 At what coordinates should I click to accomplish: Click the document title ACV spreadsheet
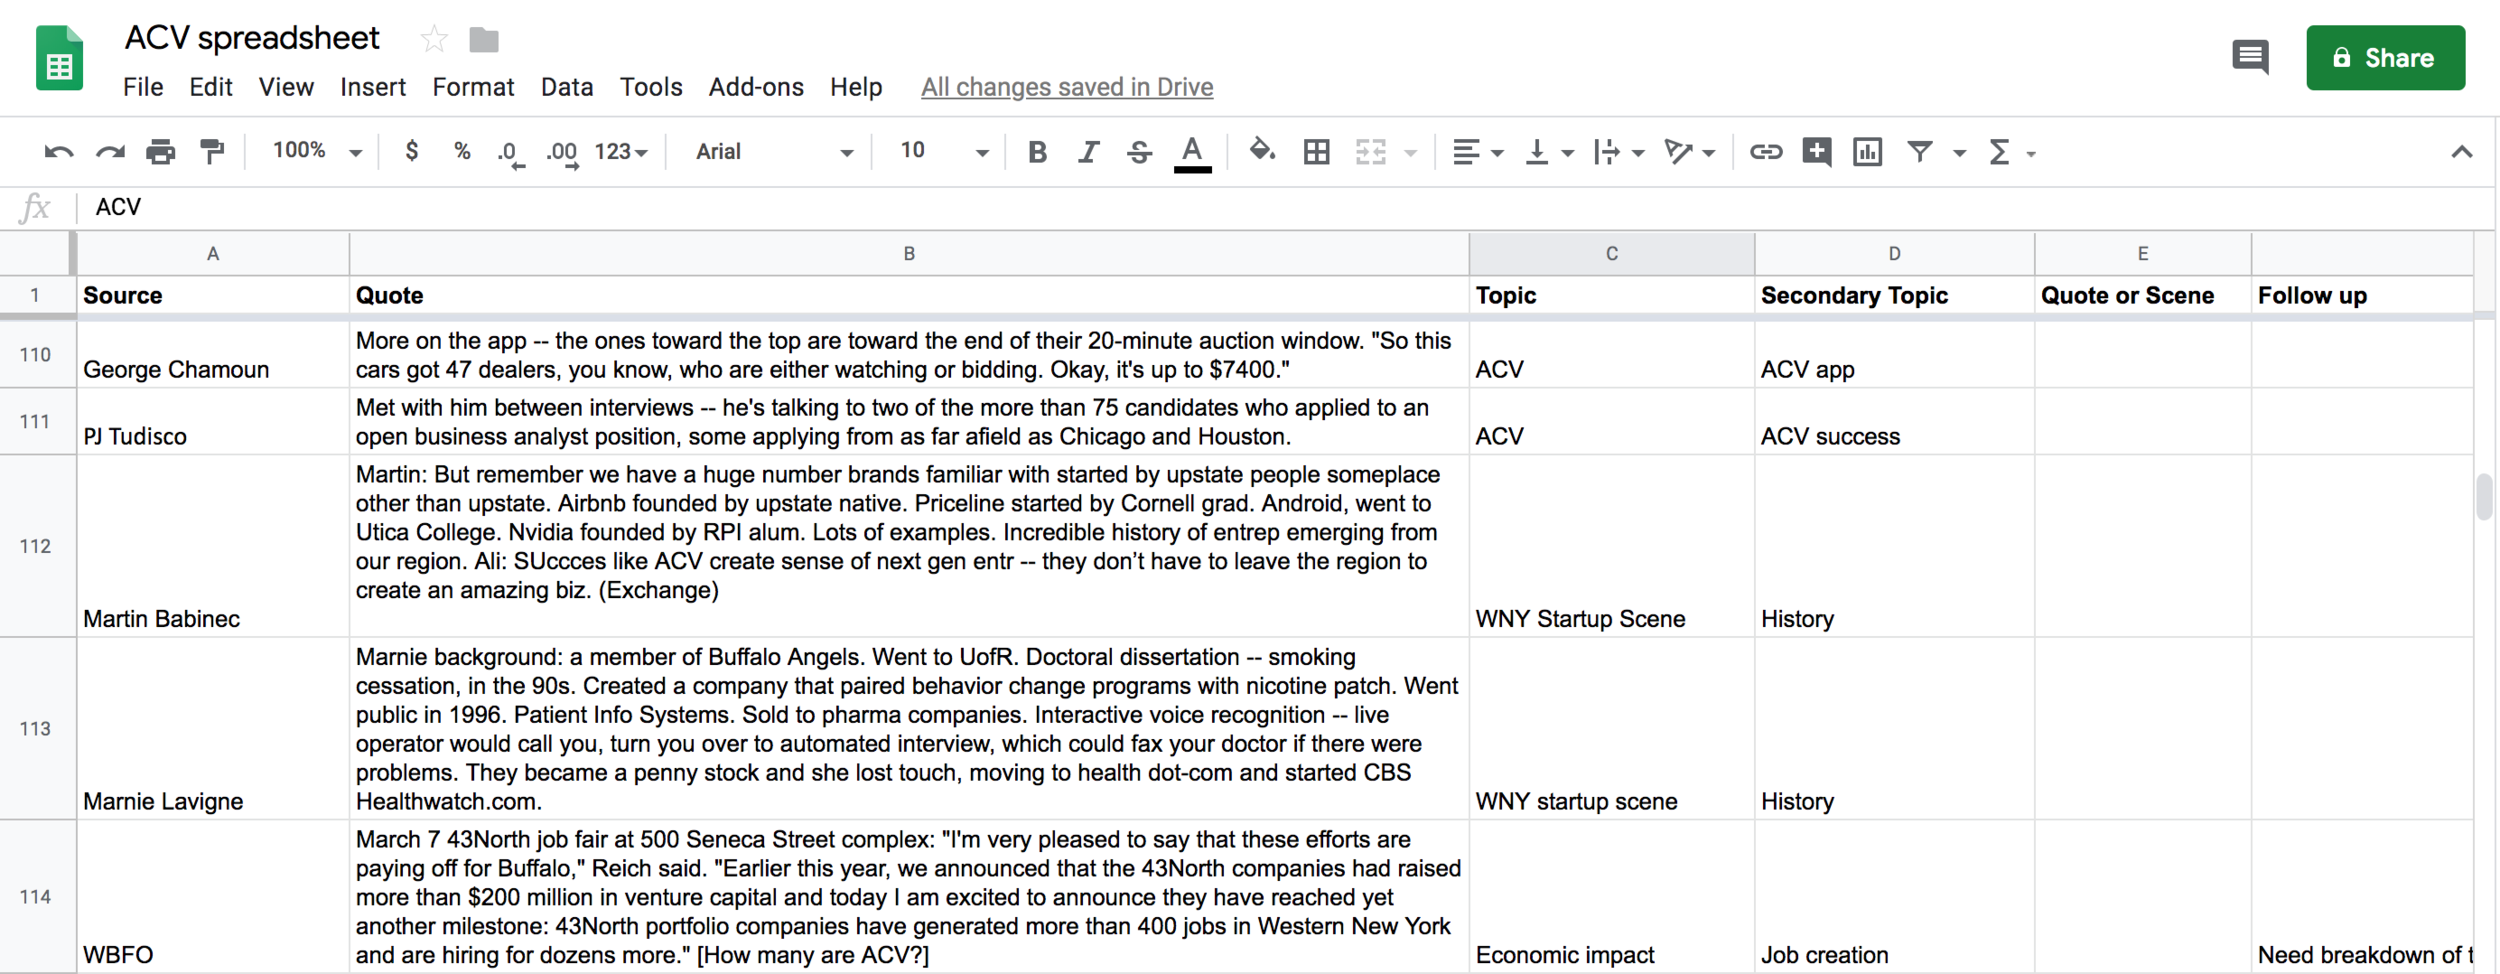252,38
